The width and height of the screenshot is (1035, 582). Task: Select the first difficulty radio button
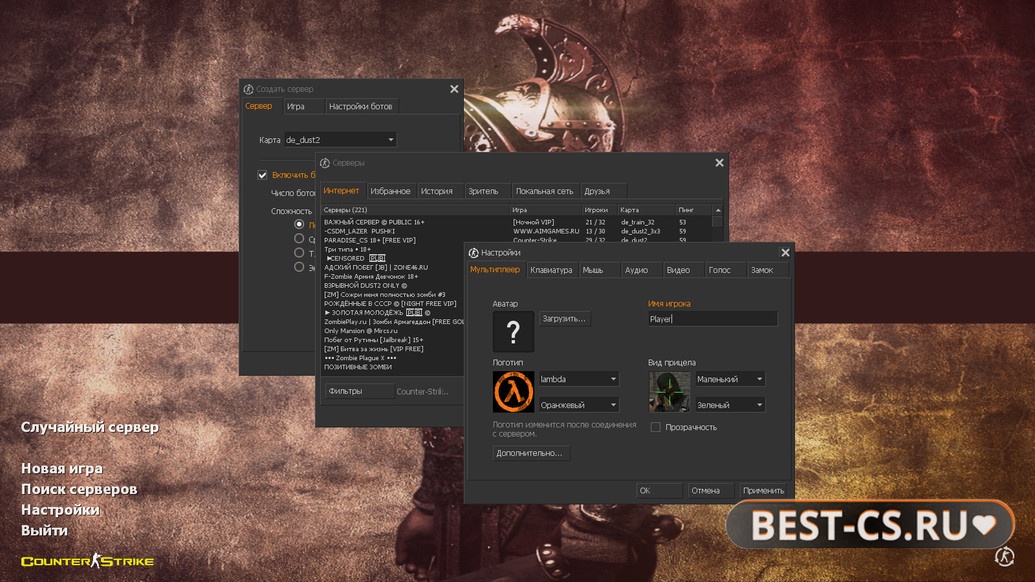pyautogui.click(x=299, y=224)
